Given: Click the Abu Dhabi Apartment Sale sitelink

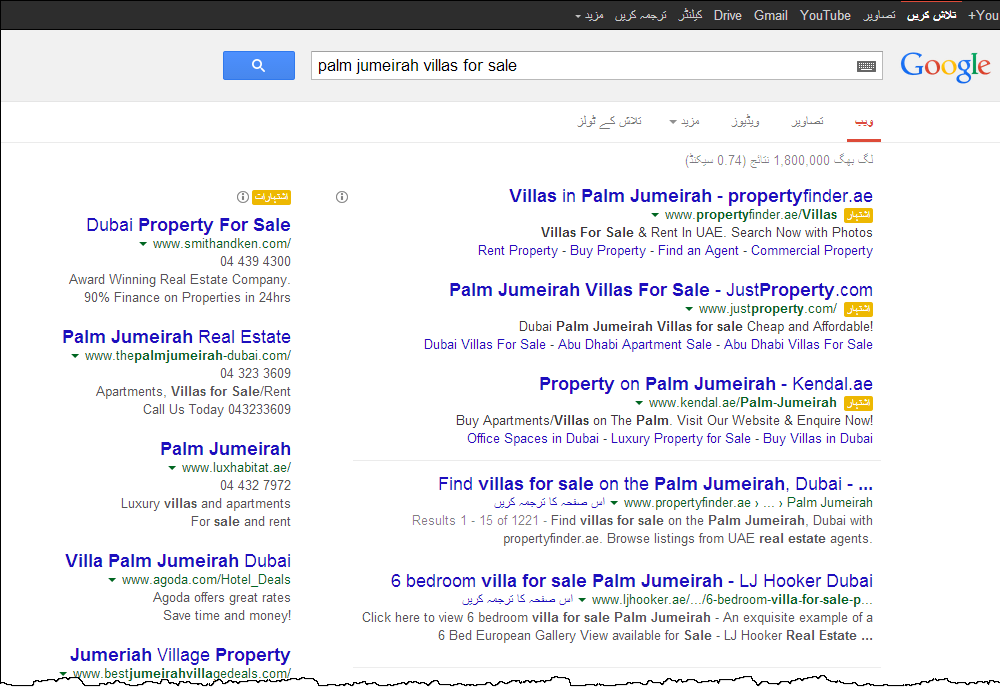Looking at the screenshot, I should point(635,344).
